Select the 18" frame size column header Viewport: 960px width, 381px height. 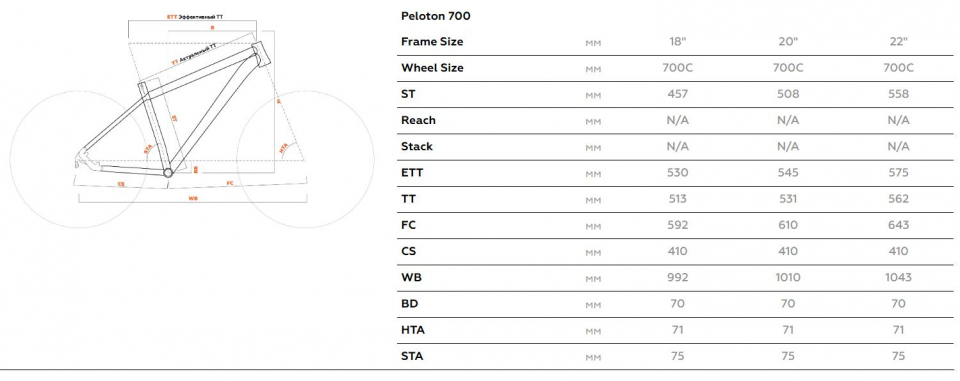[x=677, y=42]
